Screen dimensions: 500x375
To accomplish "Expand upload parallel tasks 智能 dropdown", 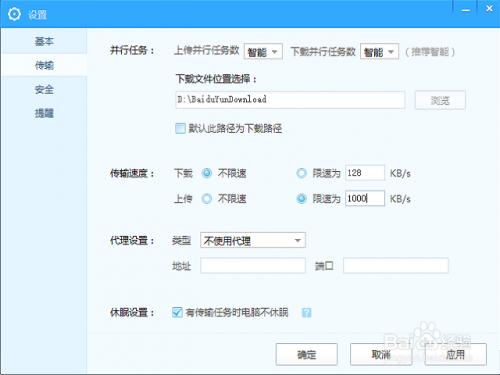I will click(263, 52).
